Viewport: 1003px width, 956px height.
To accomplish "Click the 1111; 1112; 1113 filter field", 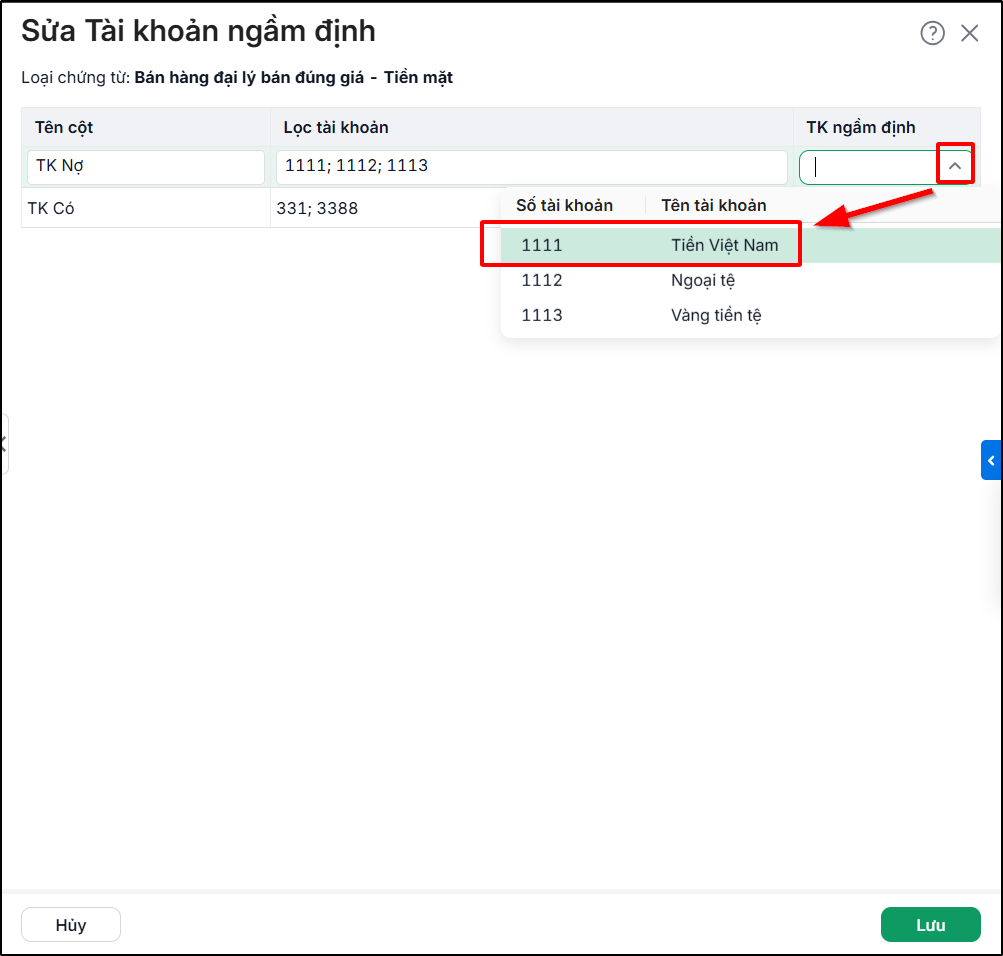I will coord(532,167).
